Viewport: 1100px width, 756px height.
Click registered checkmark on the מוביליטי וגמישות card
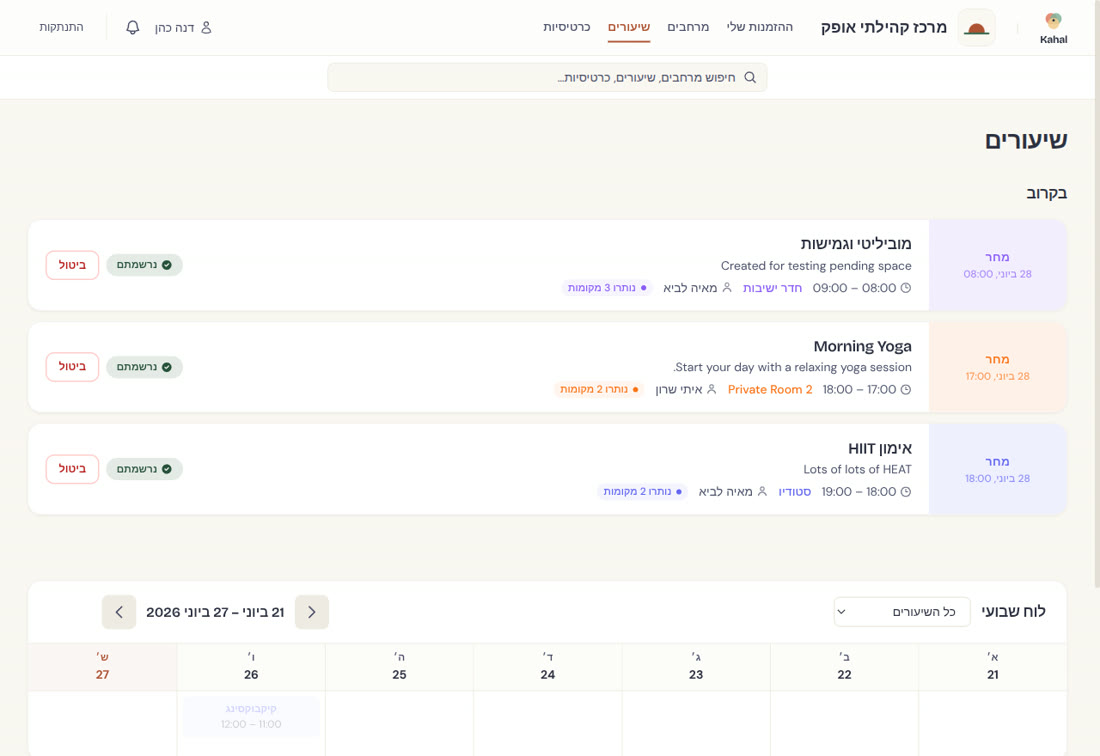tap(167, 265)
